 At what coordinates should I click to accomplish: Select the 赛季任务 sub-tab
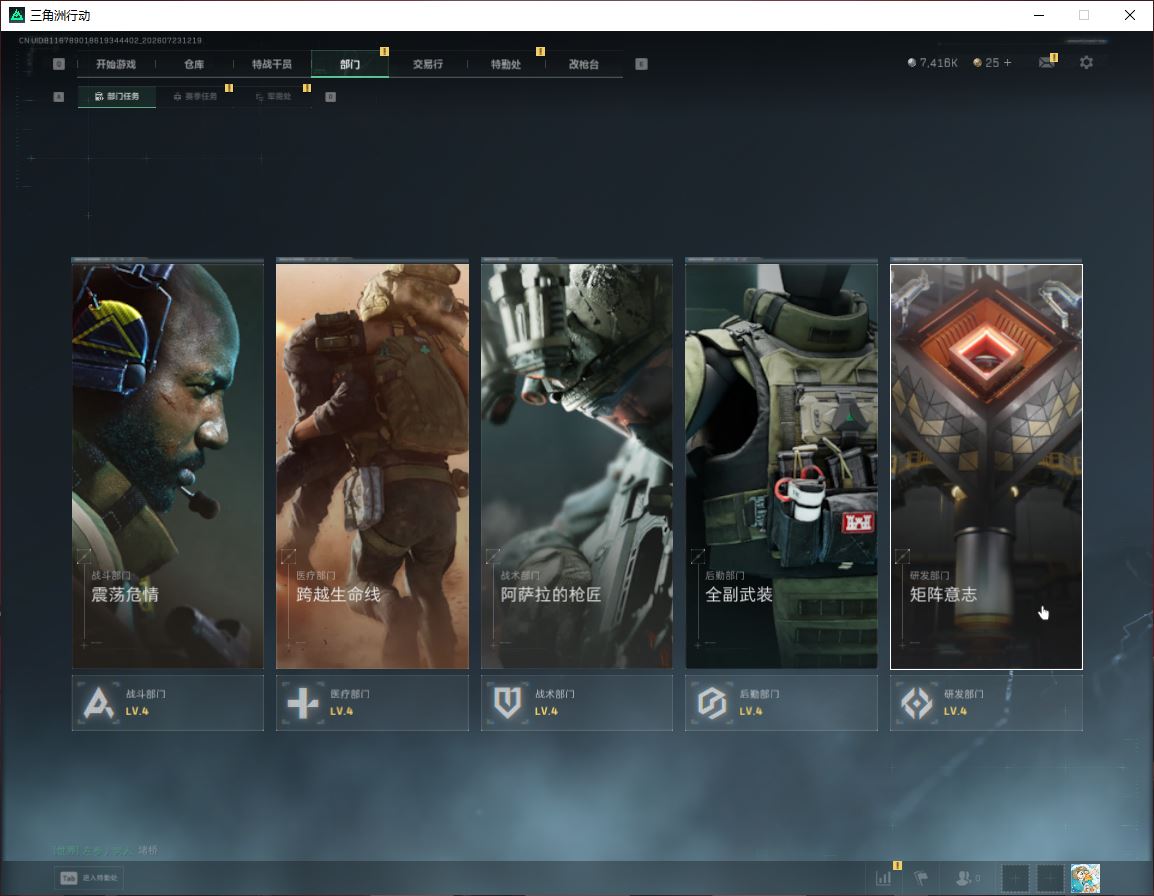[195, 96]
